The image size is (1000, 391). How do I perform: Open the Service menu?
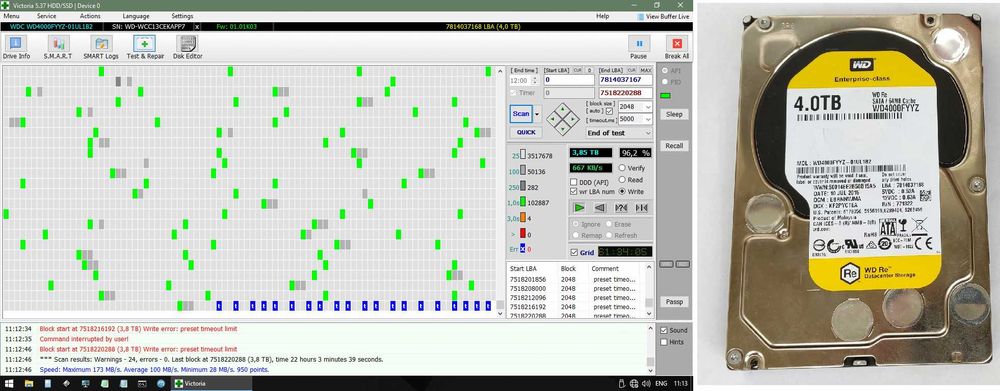point(47,16)
